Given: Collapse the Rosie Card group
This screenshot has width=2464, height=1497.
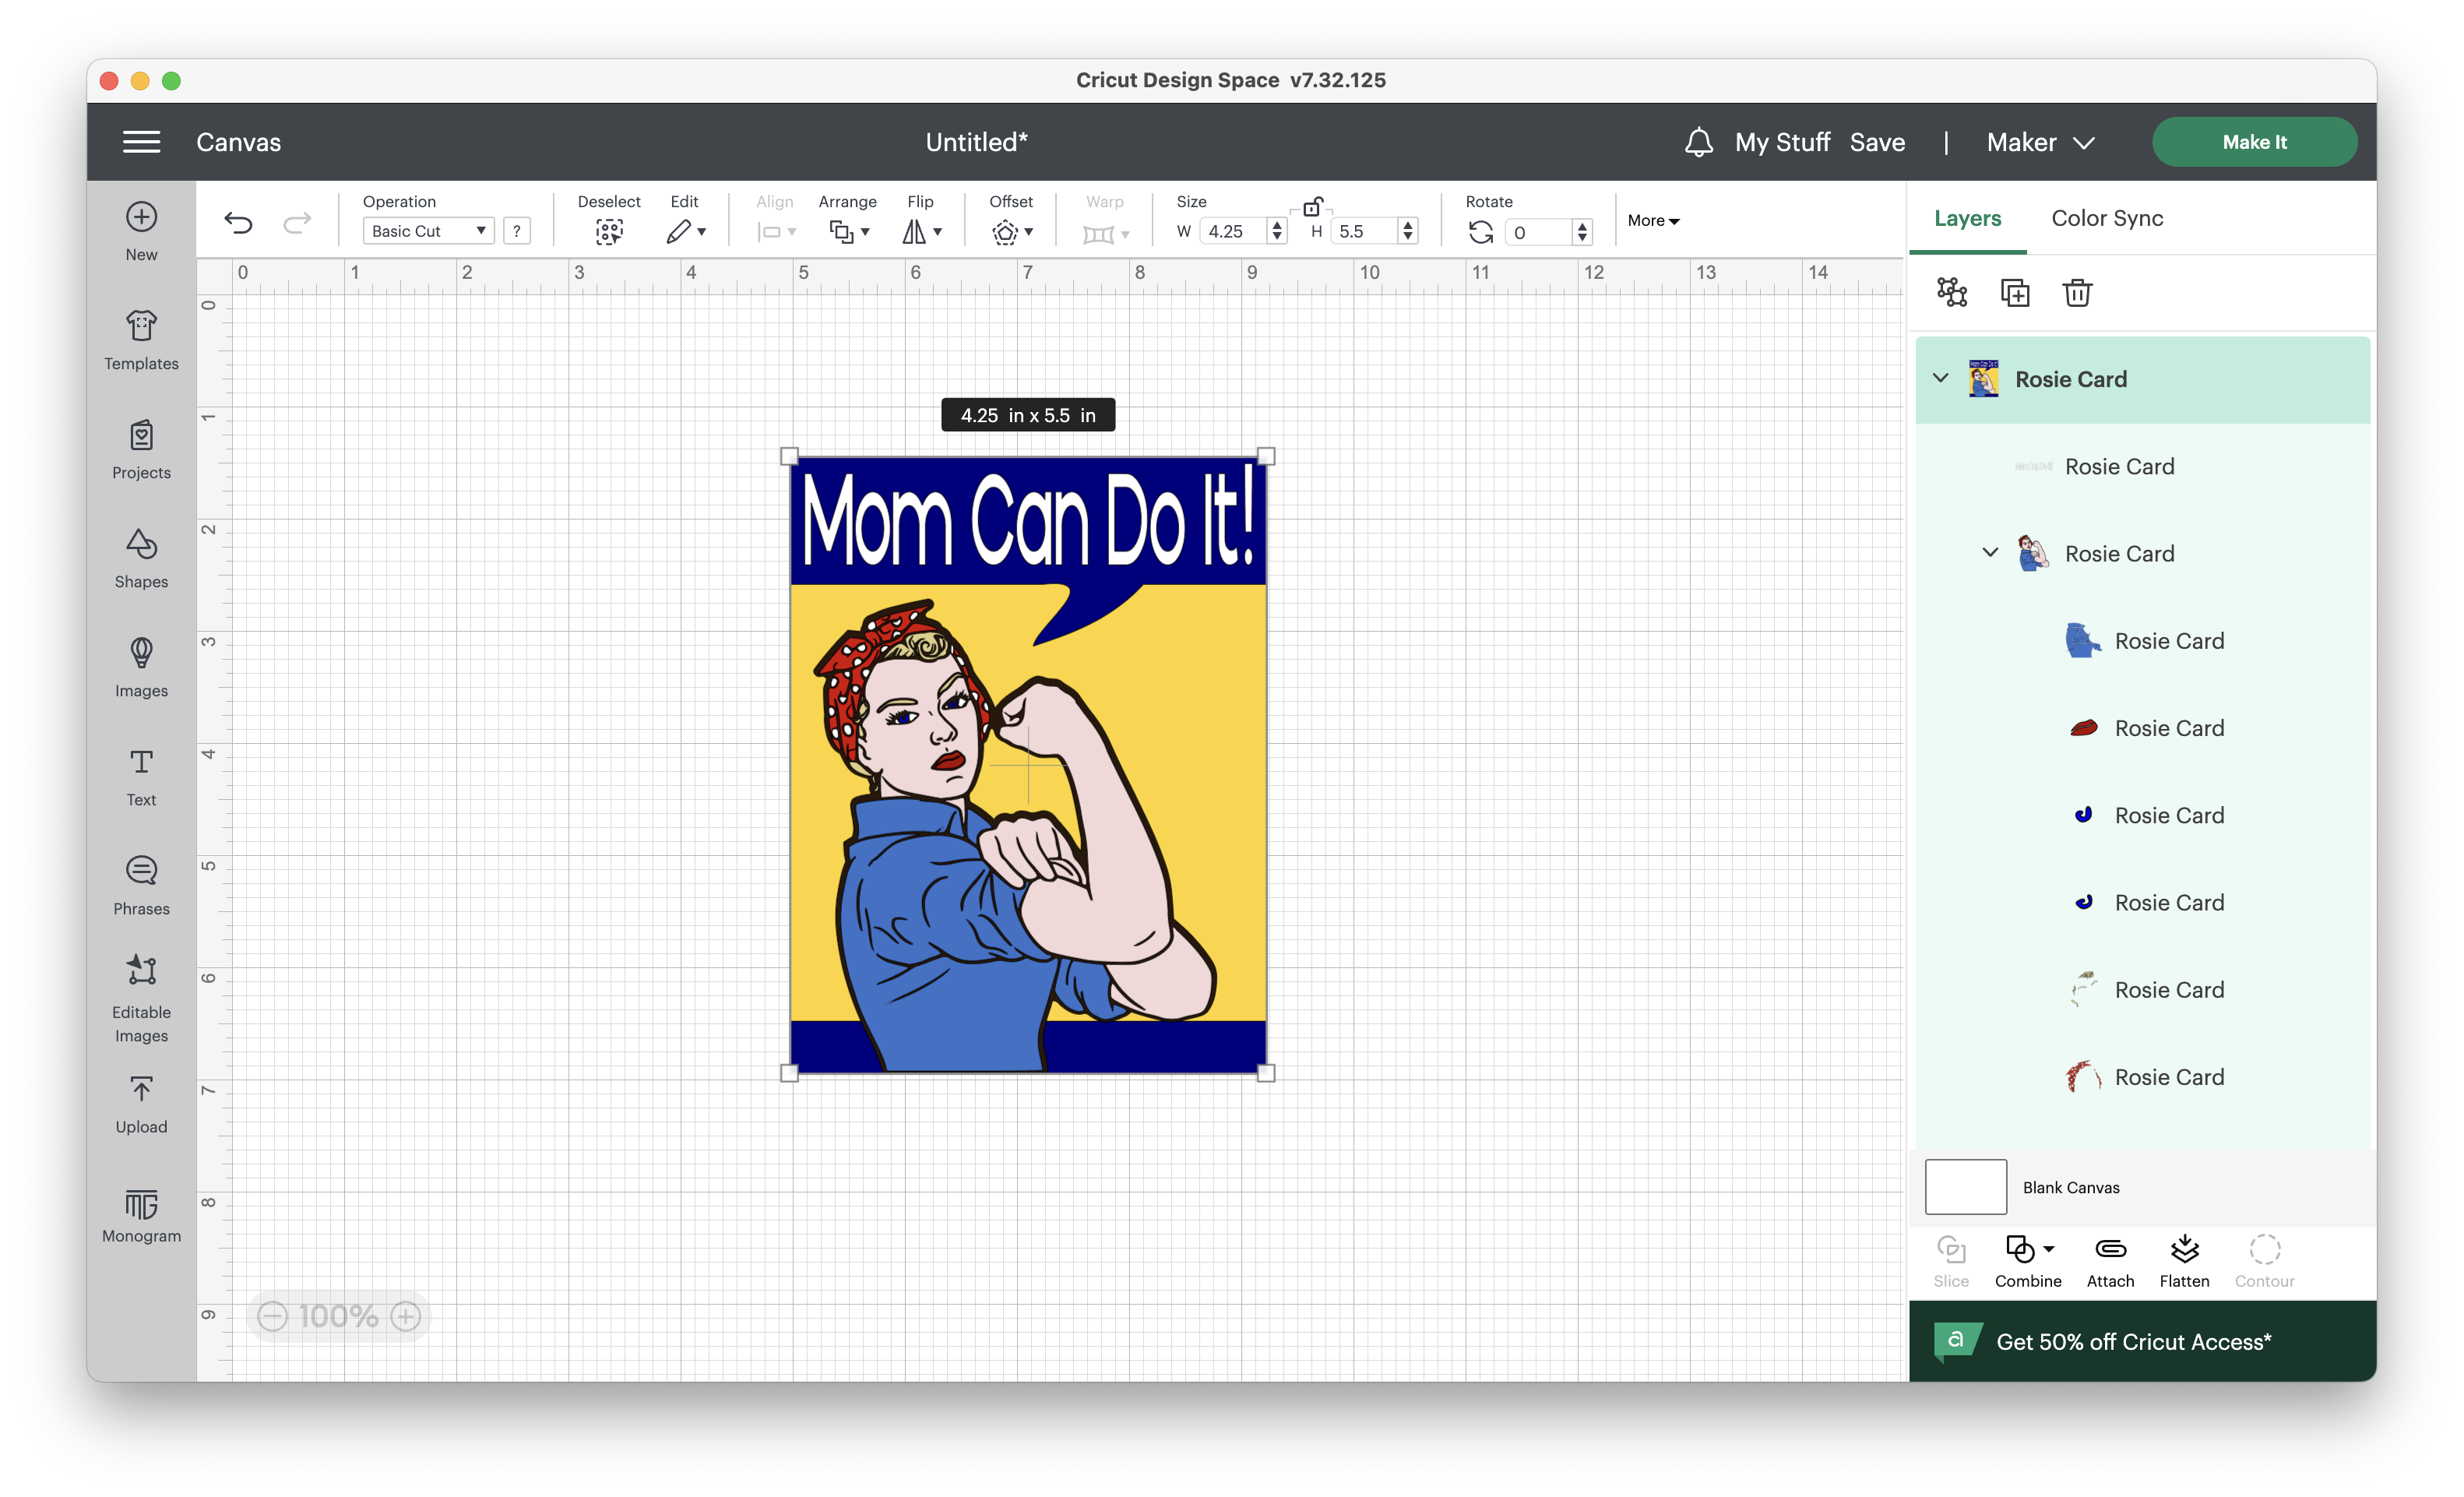Looking at the screenshot, I should point(1941,379).
